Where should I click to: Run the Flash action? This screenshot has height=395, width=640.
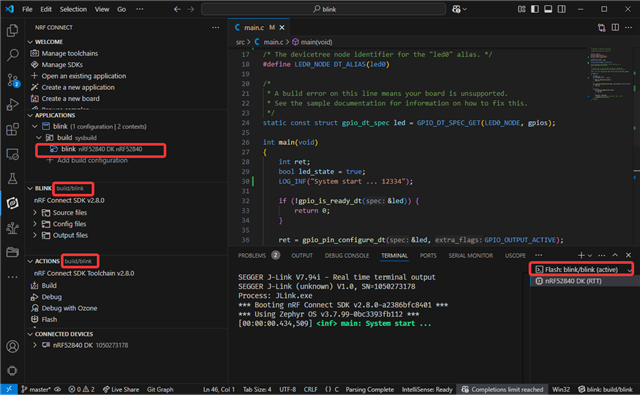(x=49, y=320)
